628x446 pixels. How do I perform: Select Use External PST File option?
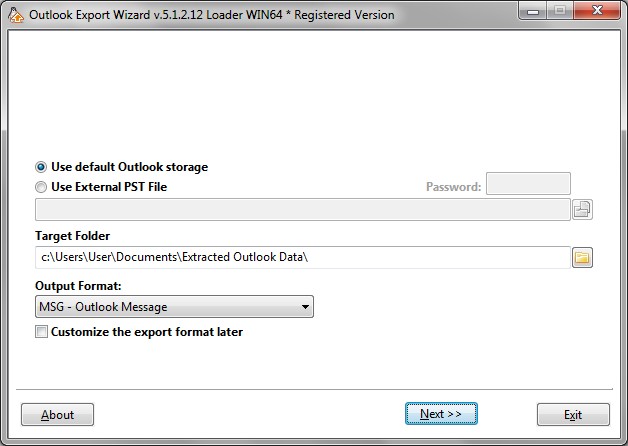[41, 187]
